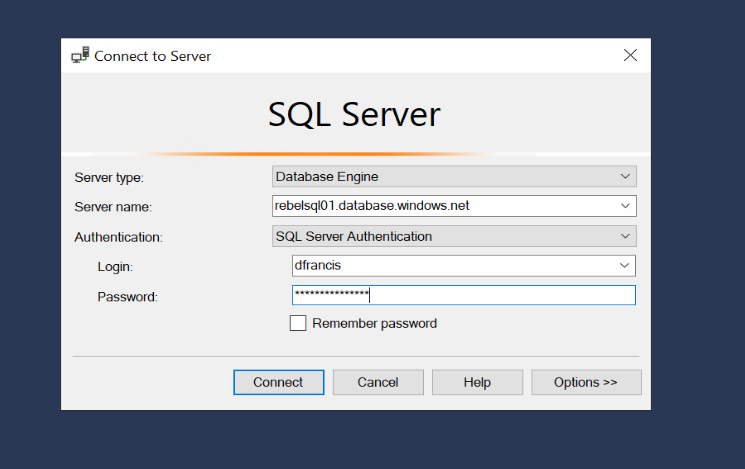The image size is (745, 469).
Task: Open Help for the connection dialog
Action: 478,382
